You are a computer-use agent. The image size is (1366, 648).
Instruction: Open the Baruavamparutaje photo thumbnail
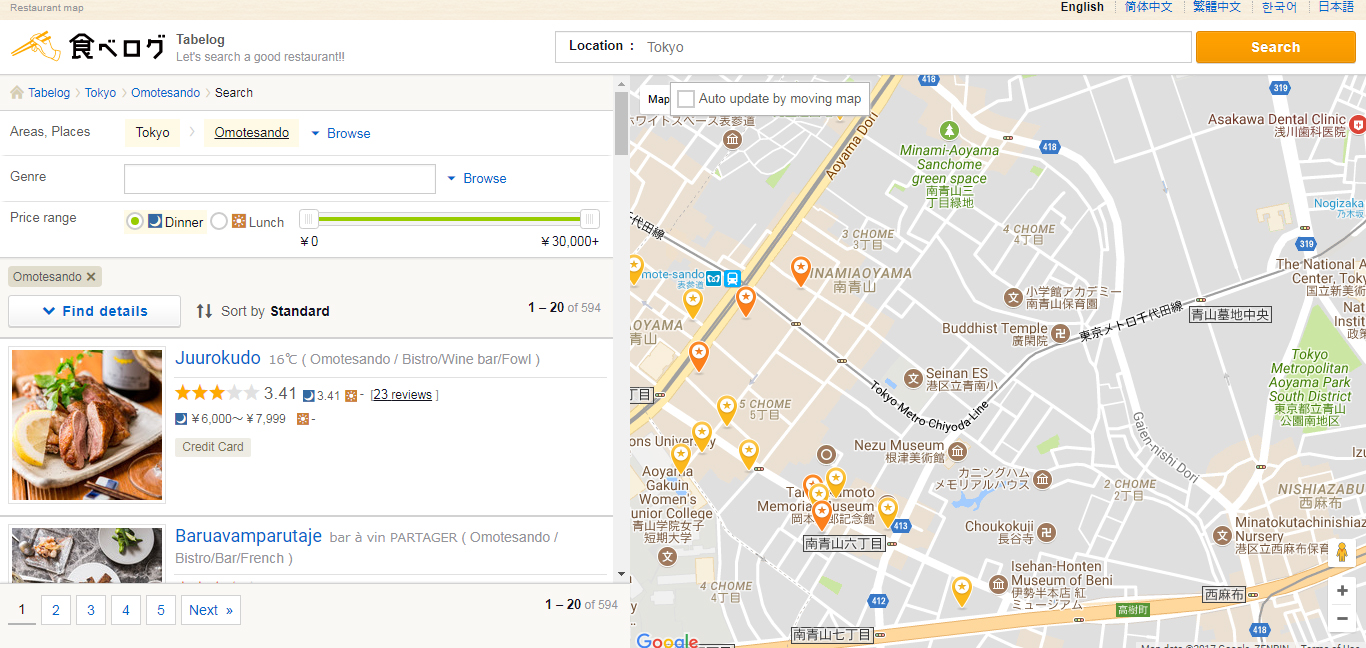[87, 555]
